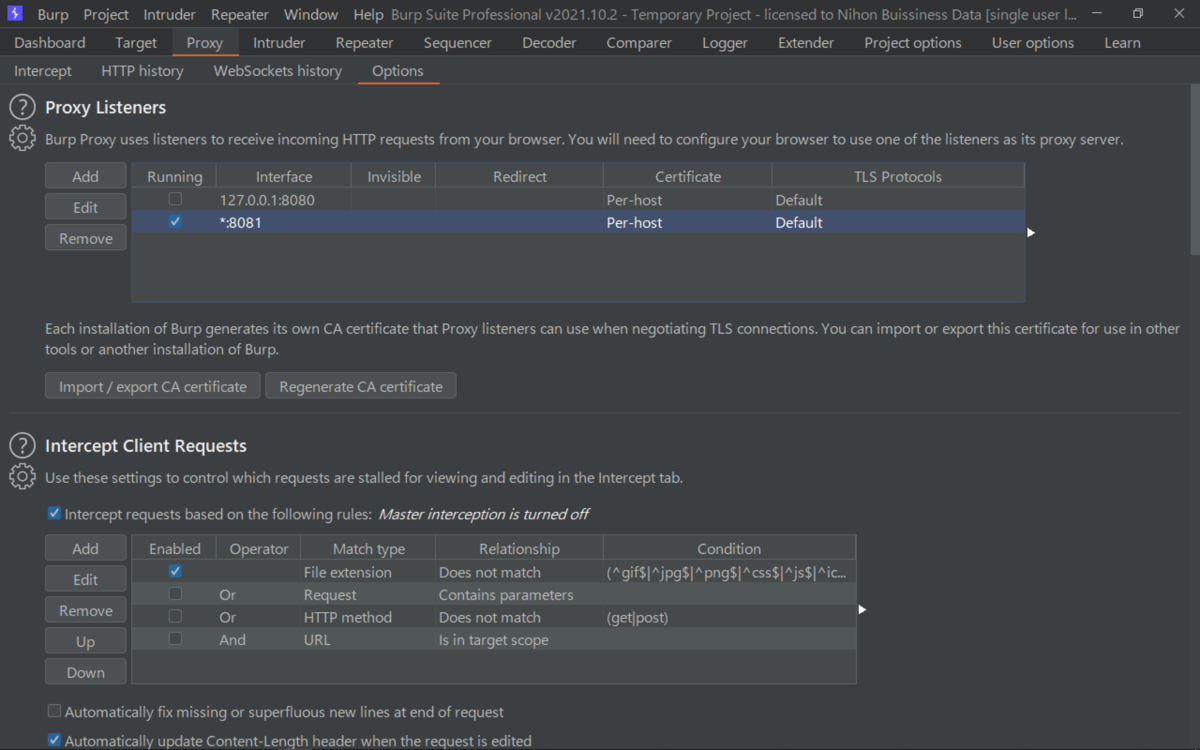The width and height of the screenshot is (1200, 750).
Task: Click Import / export CA certificate
Action: tap(153, 386)
